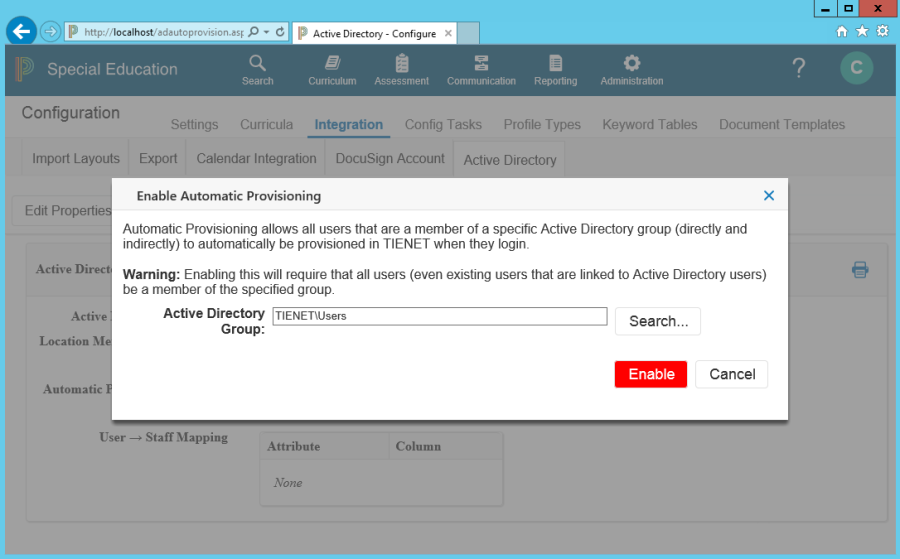Open the Assessment clipboard icon
The height and width of the screenshot is (559, 900).
(x=401, y=63)
